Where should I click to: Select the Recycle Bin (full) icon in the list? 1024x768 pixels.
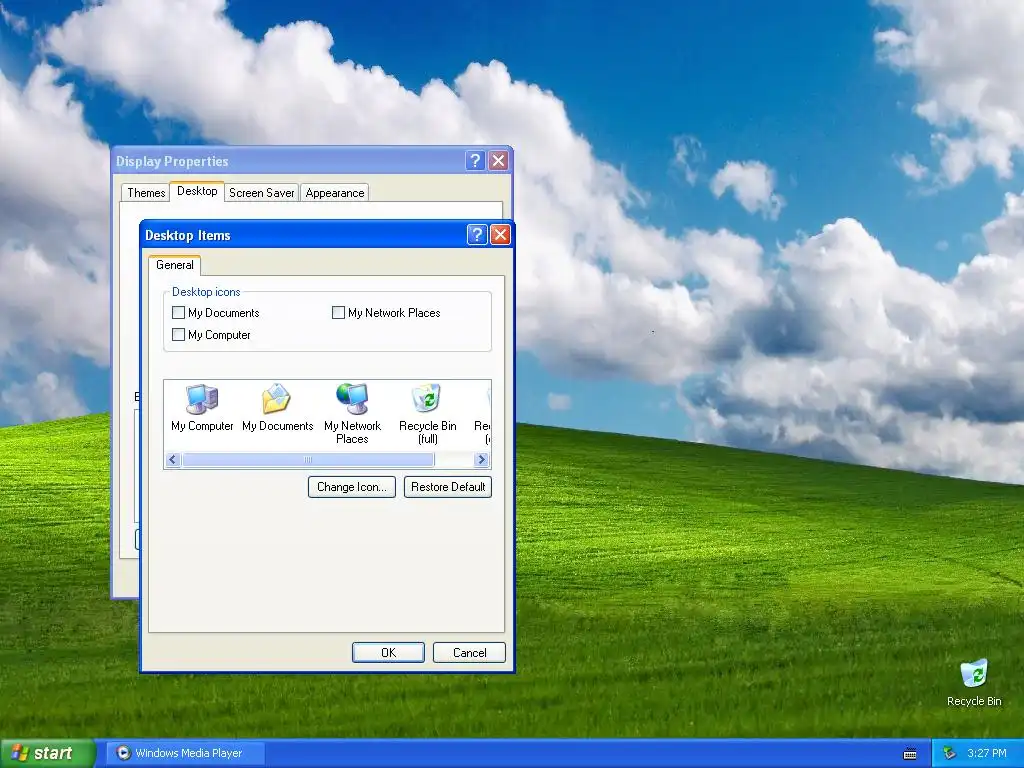click(x=428, y=413)
